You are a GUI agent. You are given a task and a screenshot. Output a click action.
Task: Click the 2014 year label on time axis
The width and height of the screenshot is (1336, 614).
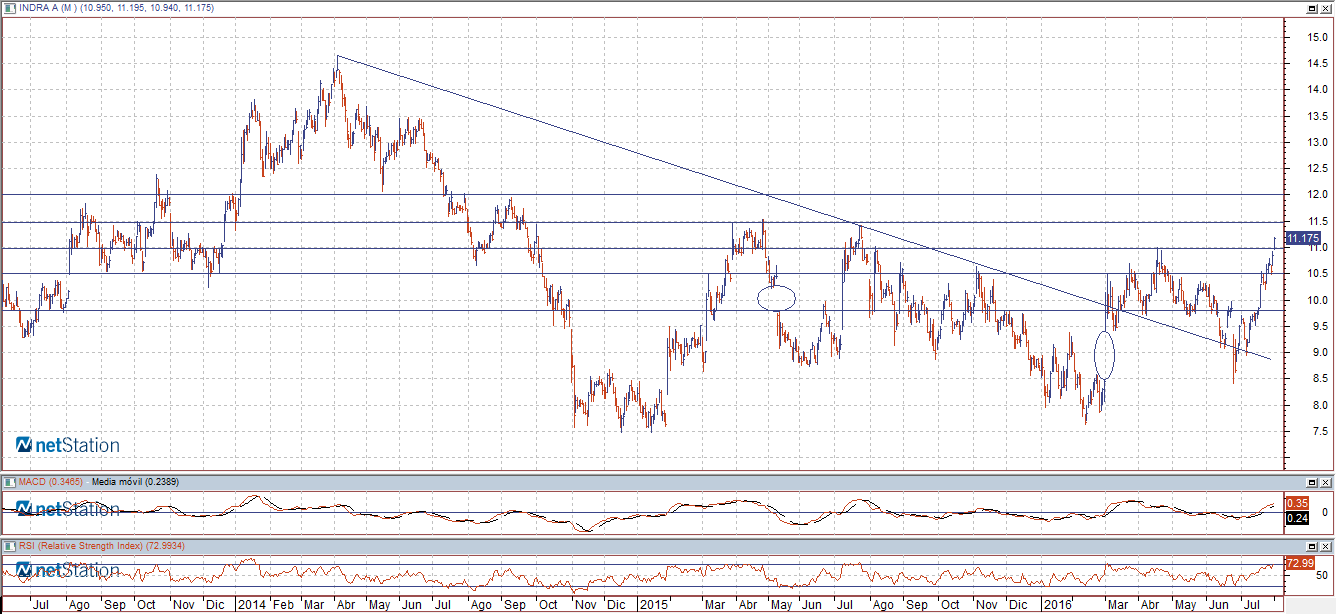pos(250,606)
